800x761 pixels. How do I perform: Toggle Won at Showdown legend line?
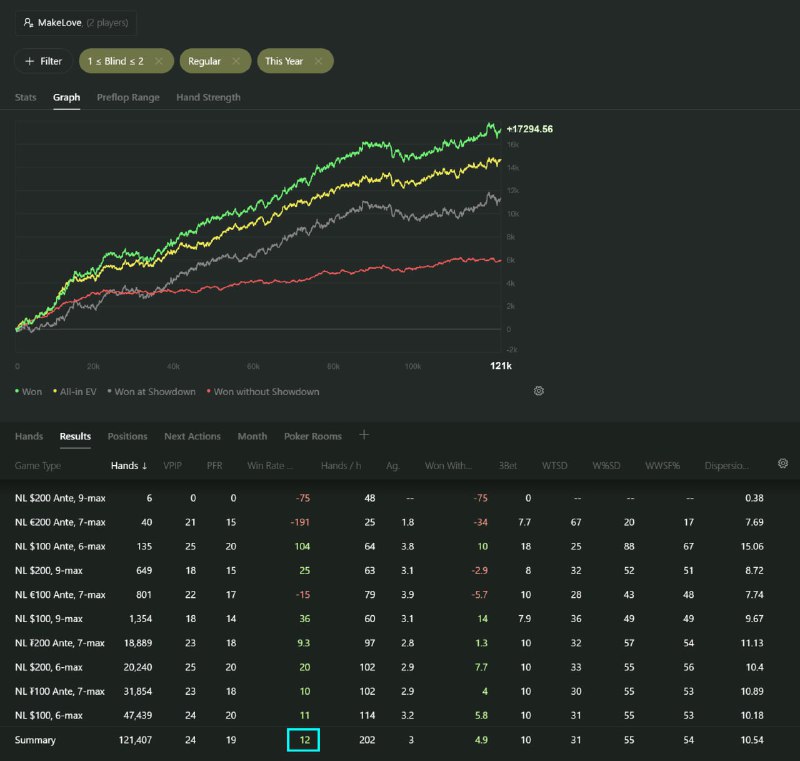point(153,392)
